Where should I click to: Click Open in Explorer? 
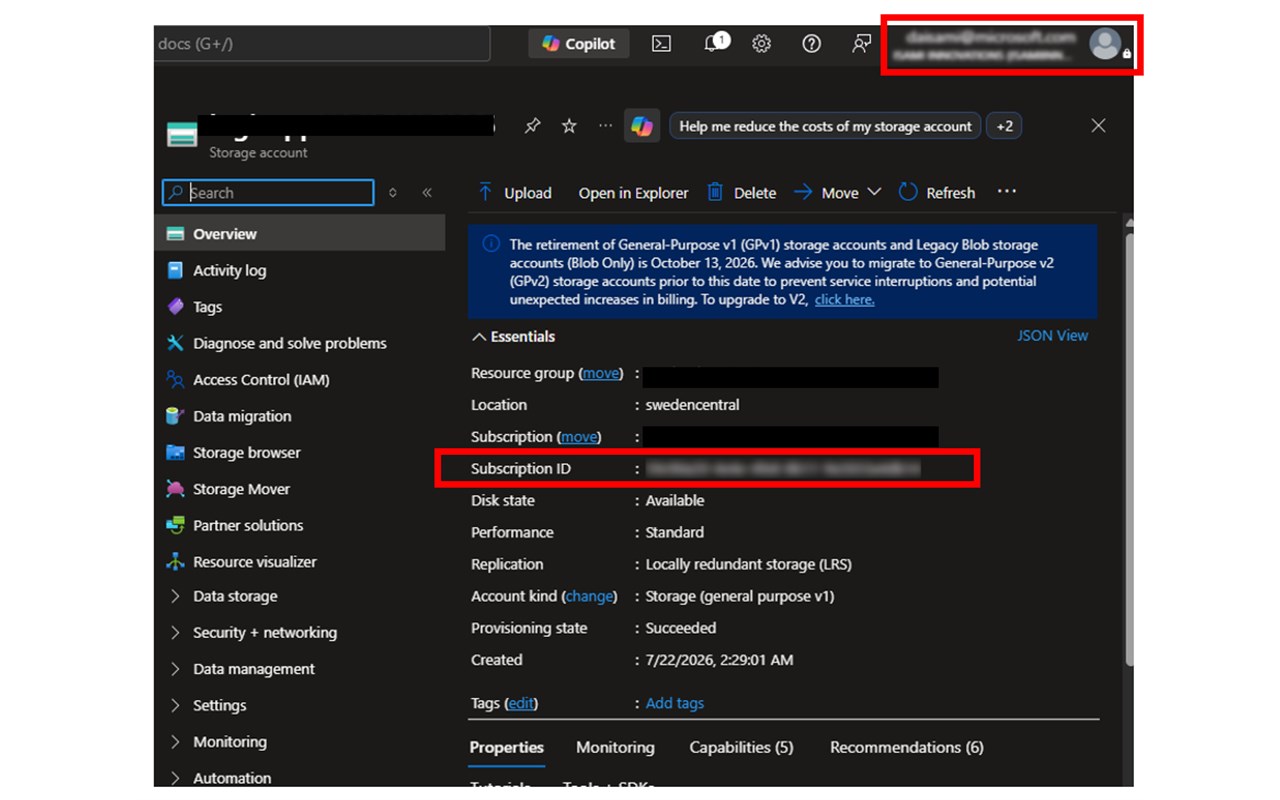pyautogui.click(x=633, y=193)
